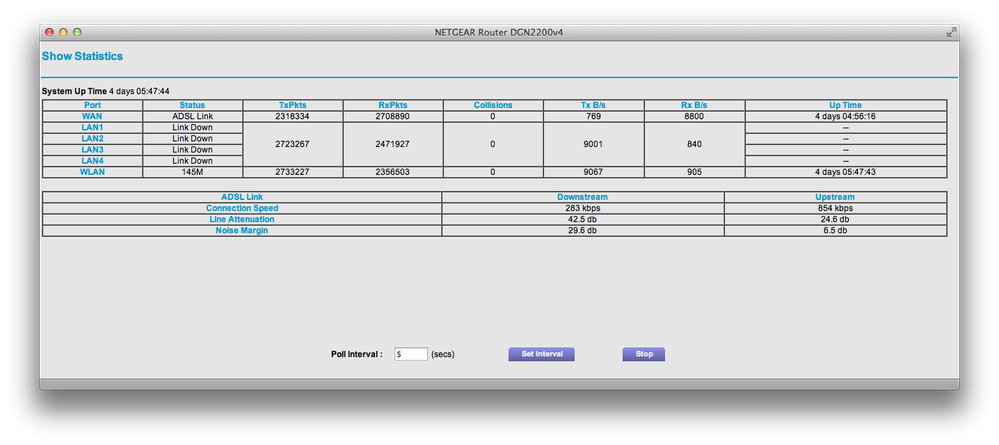Click upstream speed 854 kbps
This screenshot has width=999, height=445.
pyautogui.click(x=835, y=208)
